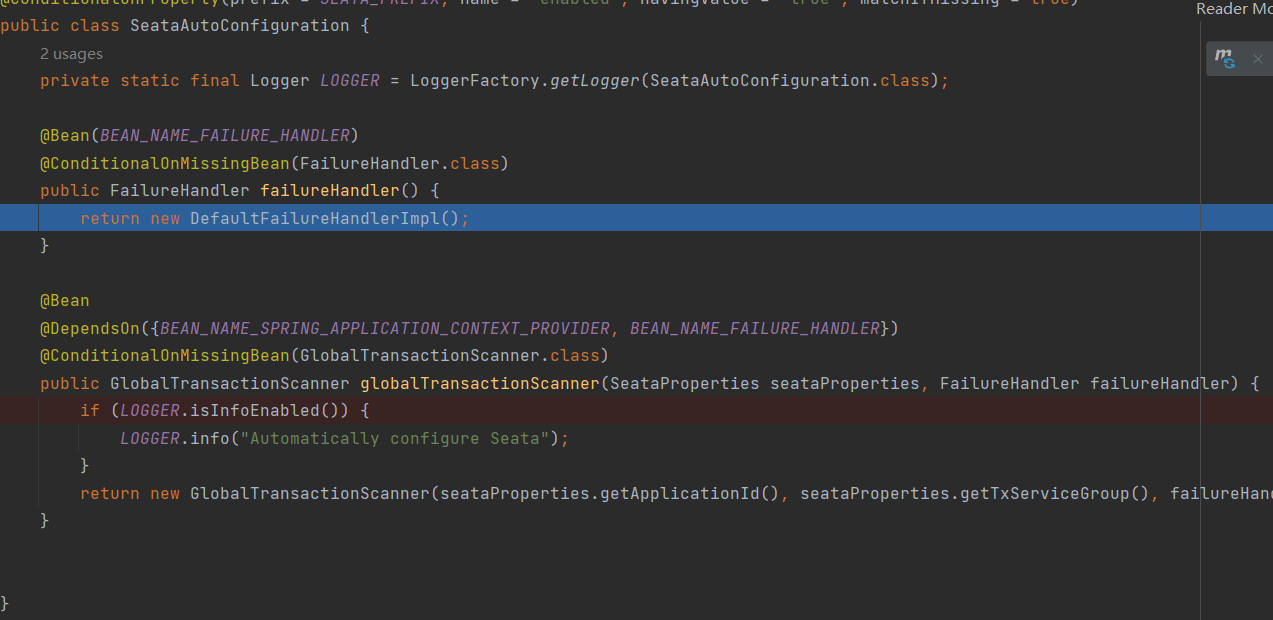Click the globalTransactionScanner method name
Viewport: 1273px width, 620px height.
point(480,383)
